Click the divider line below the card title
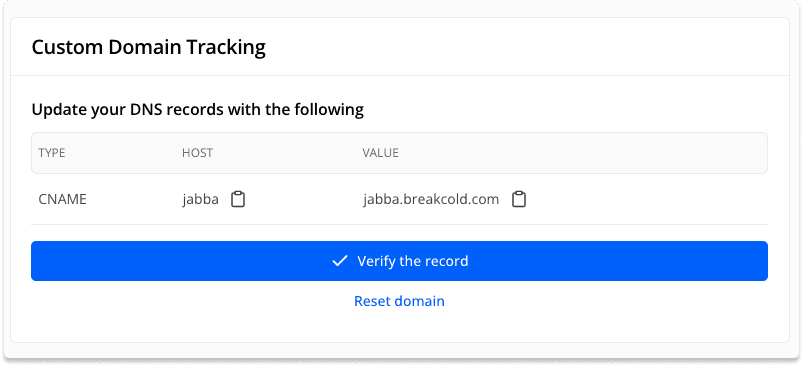This screenshot has width=803, height=366. tap(399, 76)
